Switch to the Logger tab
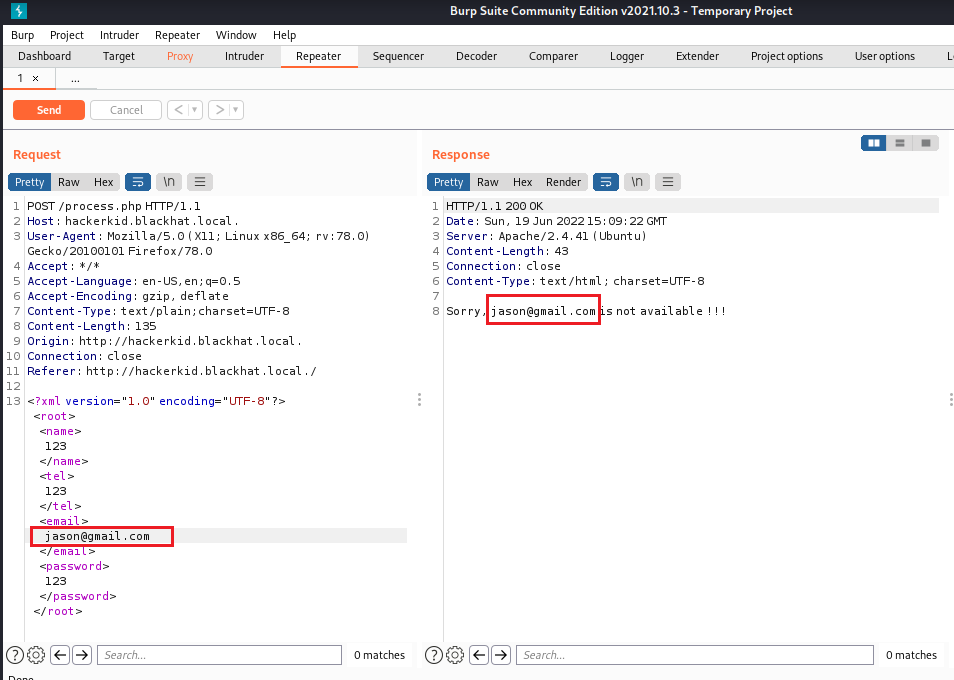The height and width of the screenshot is (680, 954). click(x=627, y=57)
